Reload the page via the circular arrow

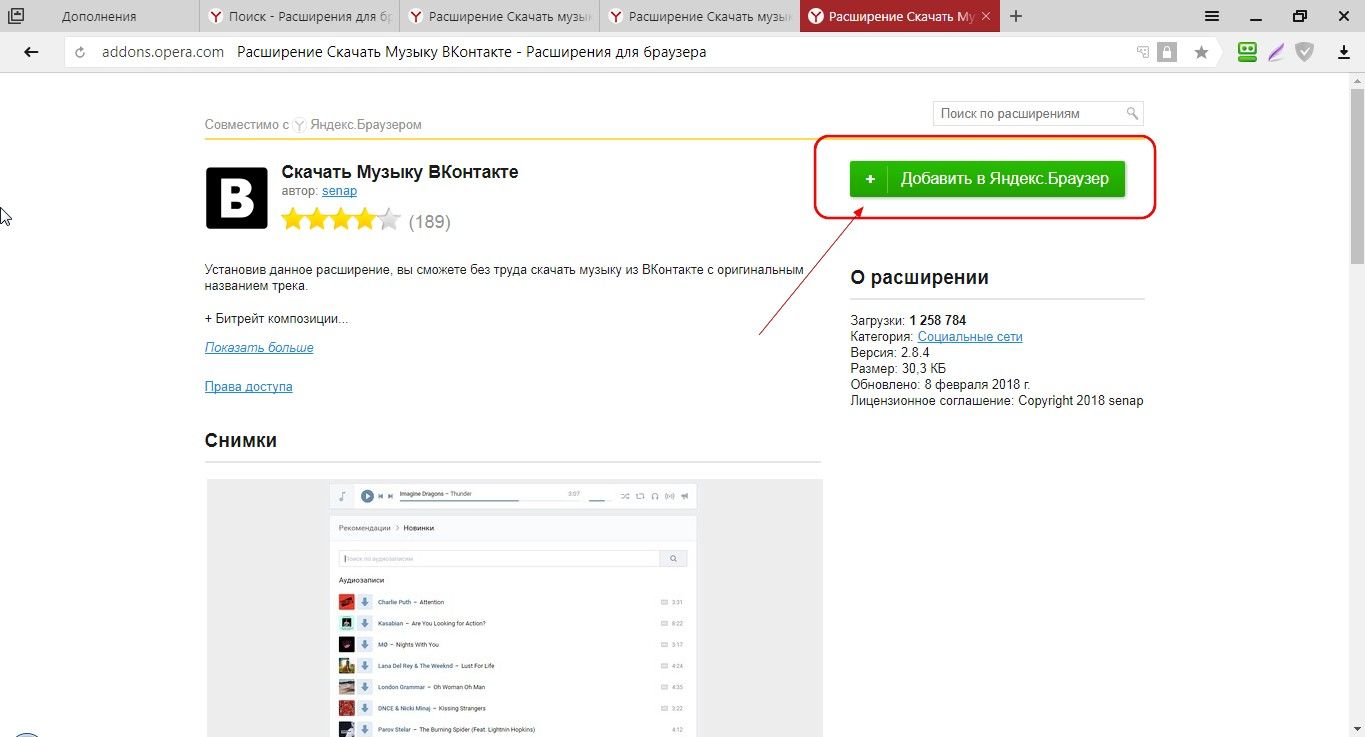coord(80,52)
